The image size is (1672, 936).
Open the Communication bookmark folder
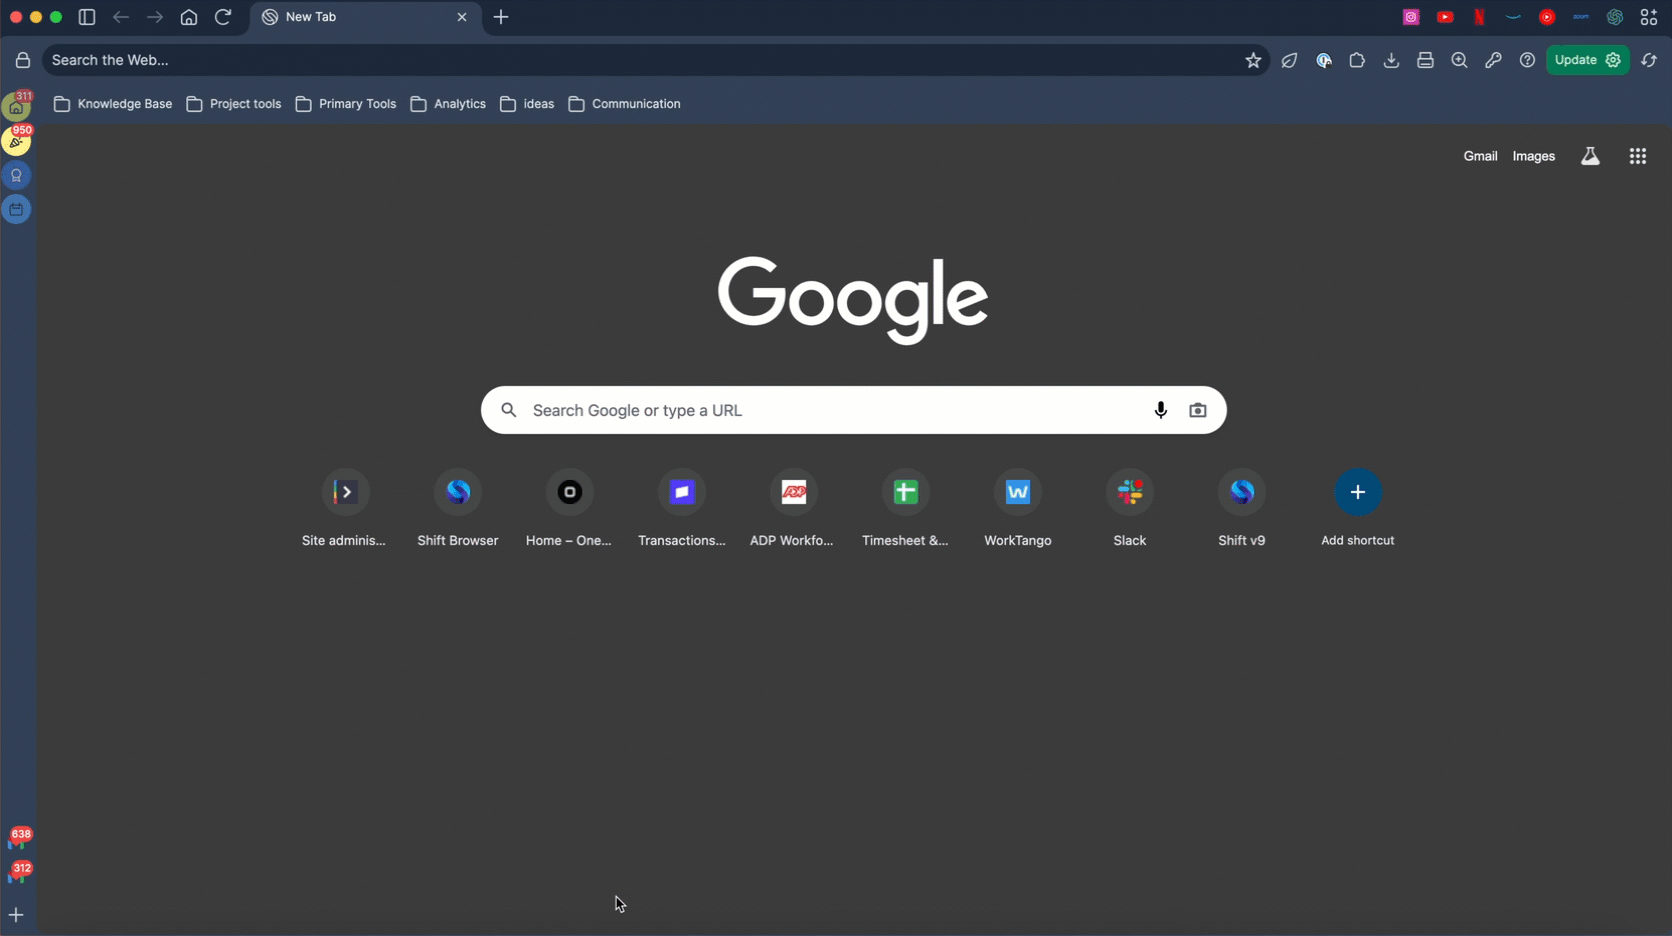tap(624, 104)
